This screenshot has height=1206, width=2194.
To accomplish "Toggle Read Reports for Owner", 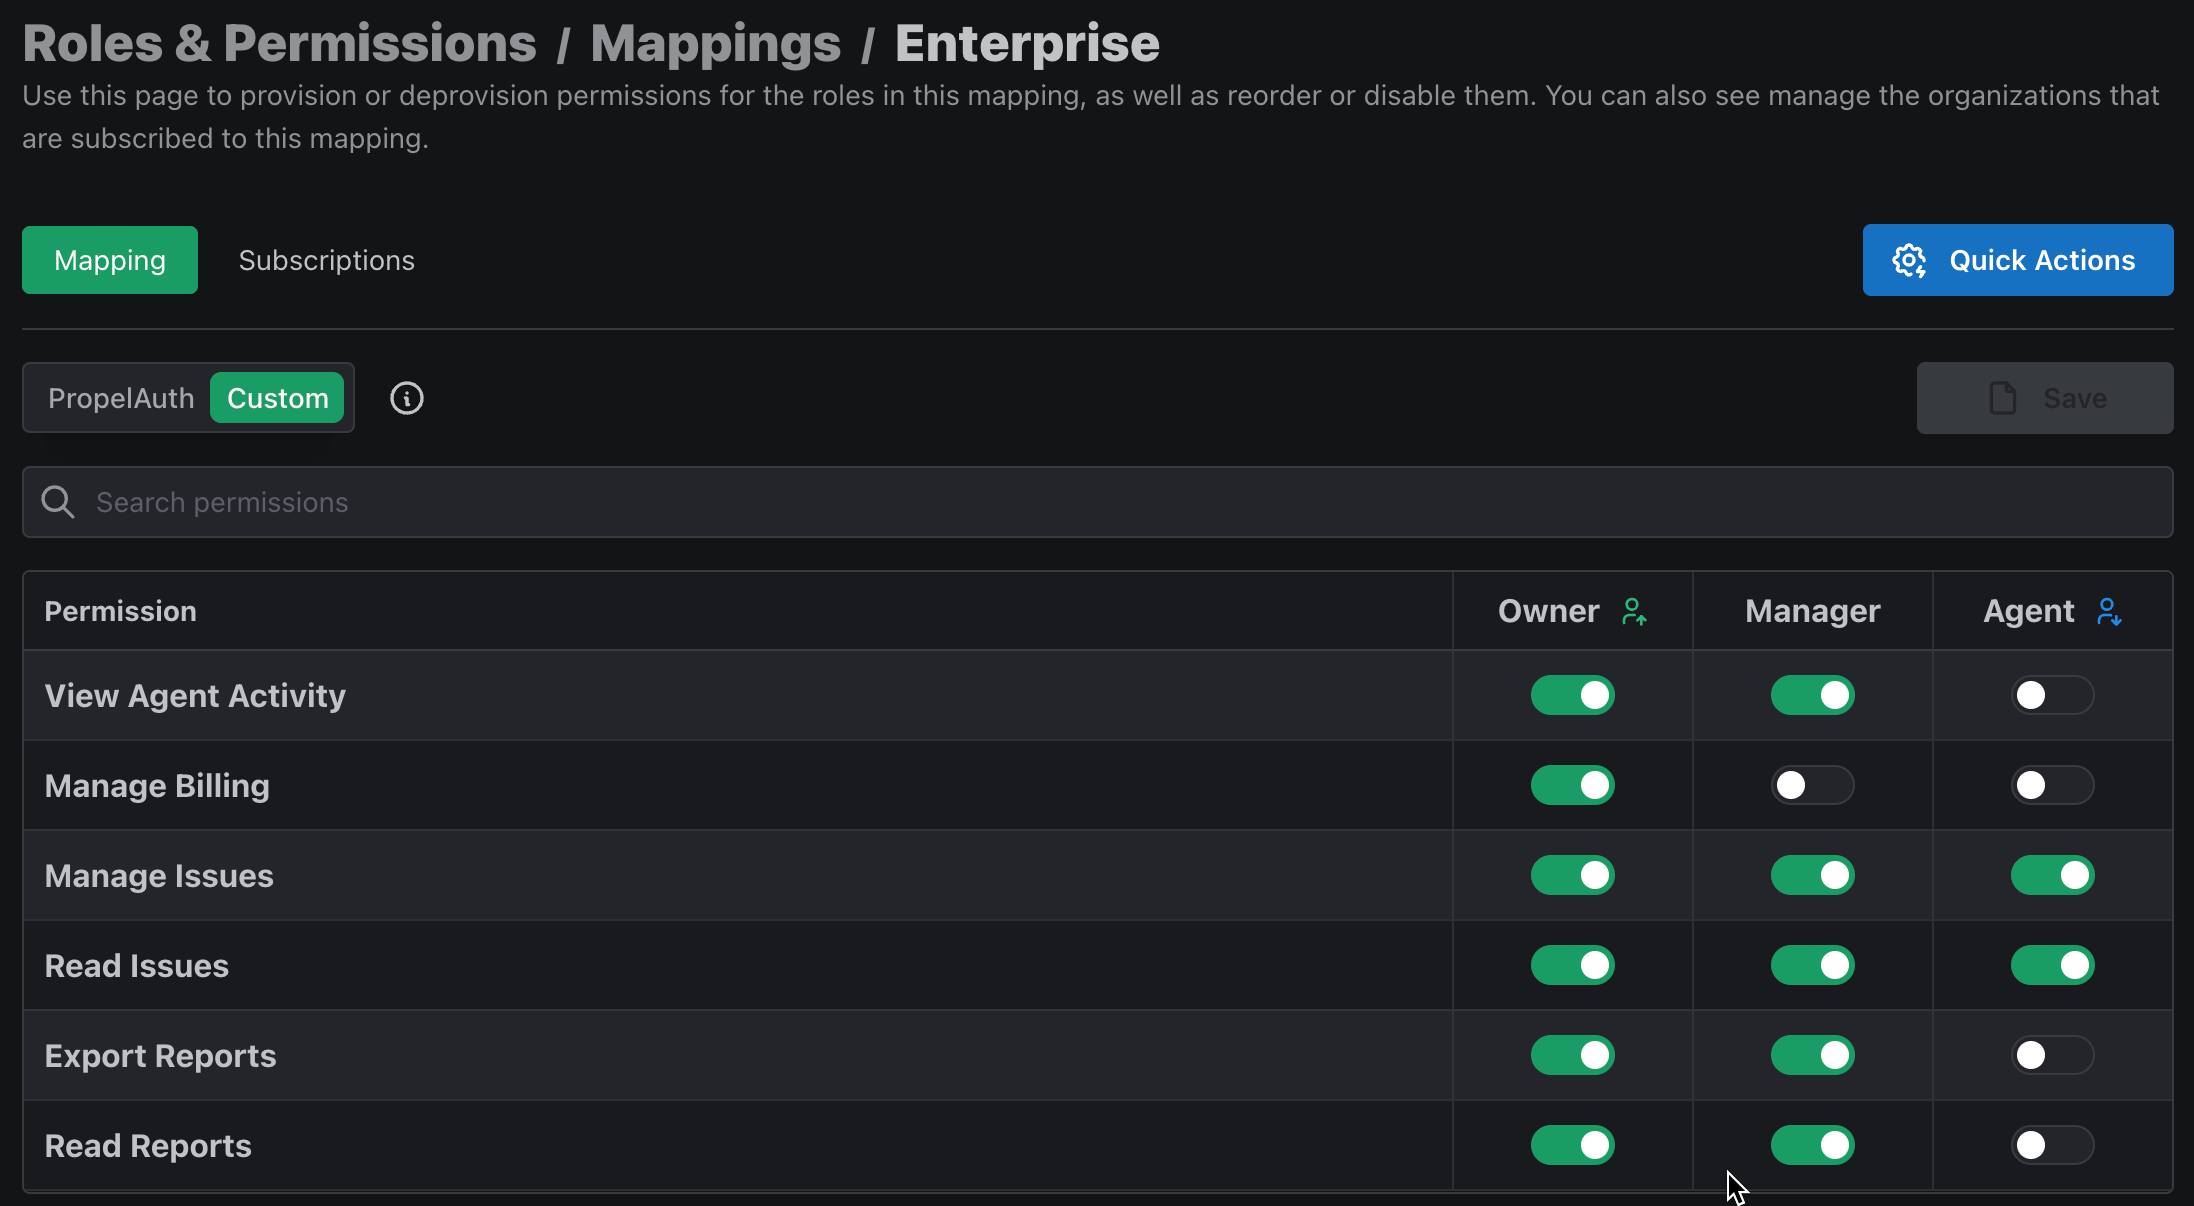I will [x=1572, y=1145].
